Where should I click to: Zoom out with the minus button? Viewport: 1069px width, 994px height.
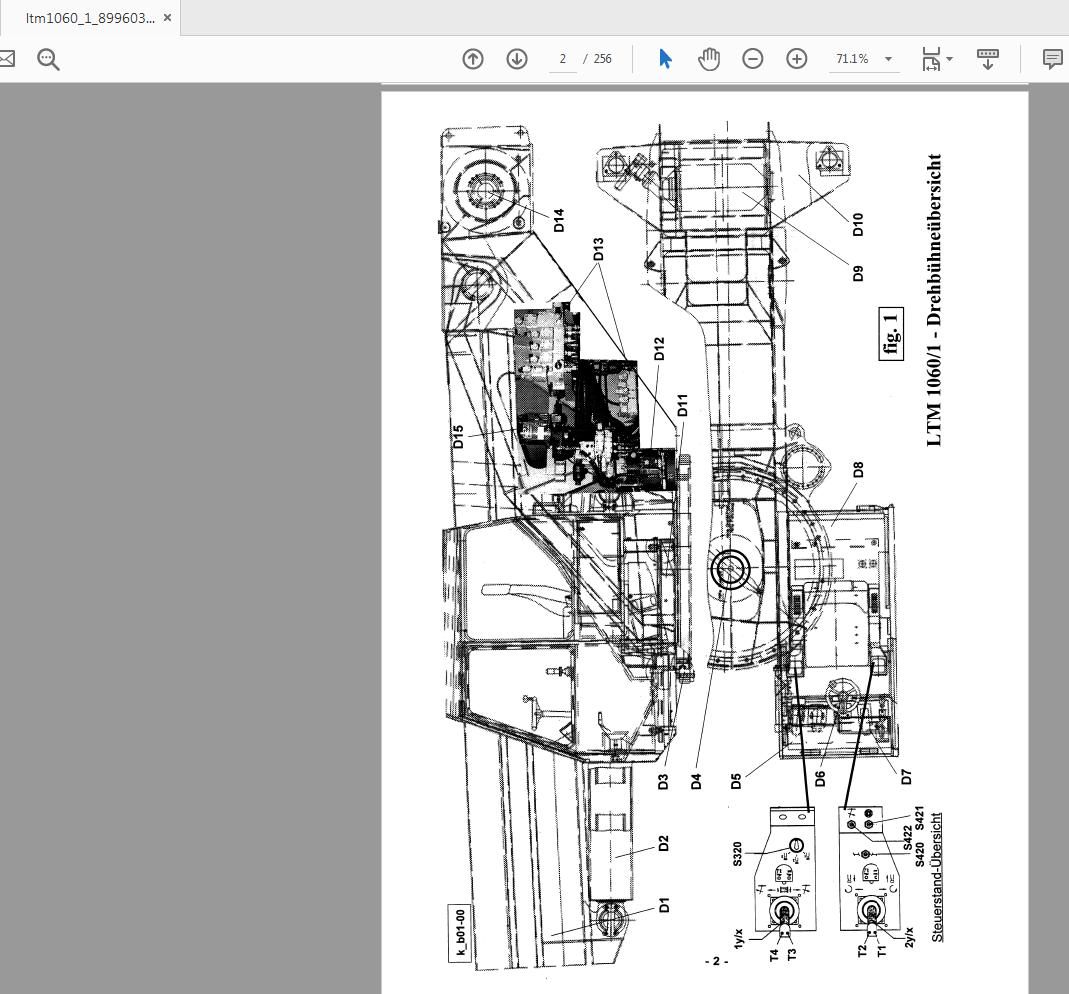(753, 59)
